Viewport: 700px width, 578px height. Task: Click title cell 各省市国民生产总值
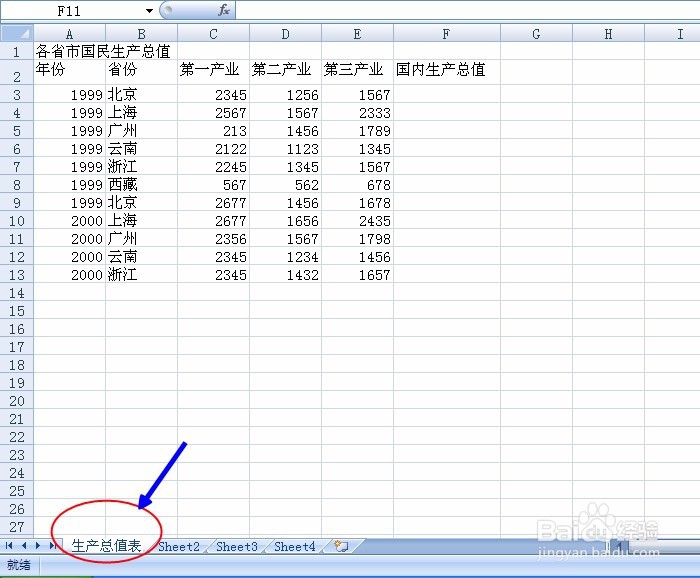point(103,51)
